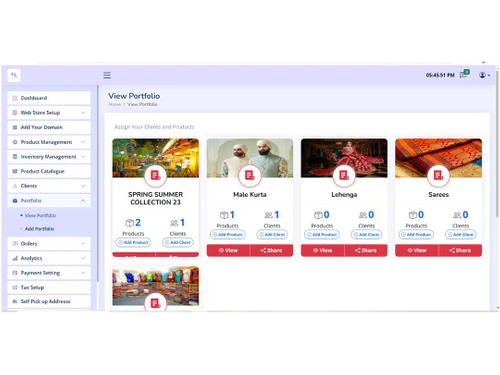Open the Product Catalogue menu item
The height and width of the screenshot is (375, 500).
point(49,171)
